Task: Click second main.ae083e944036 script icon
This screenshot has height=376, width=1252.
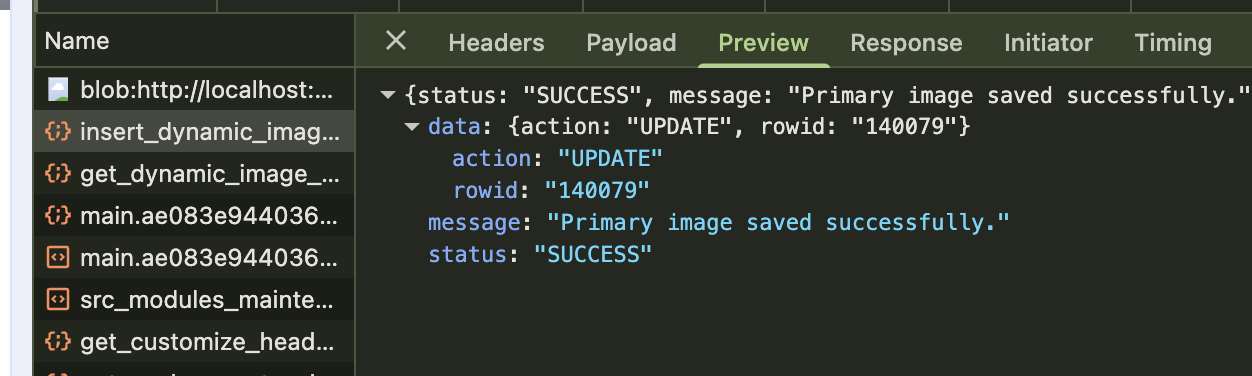Action: [x=59, y=258]
